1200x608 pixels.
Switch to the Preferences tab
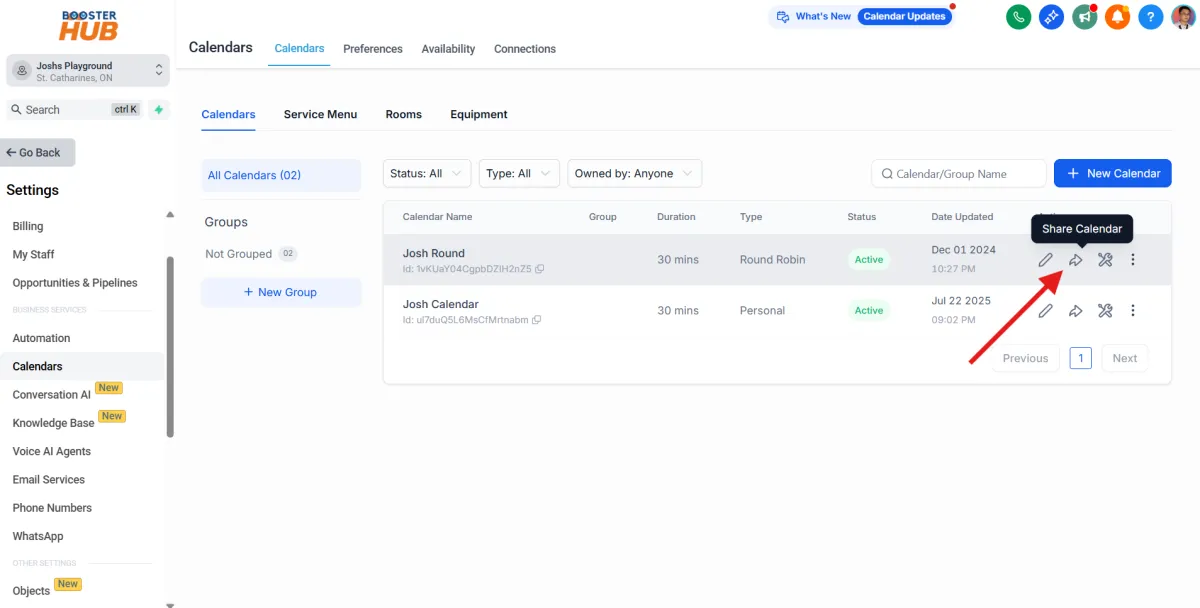372,48
